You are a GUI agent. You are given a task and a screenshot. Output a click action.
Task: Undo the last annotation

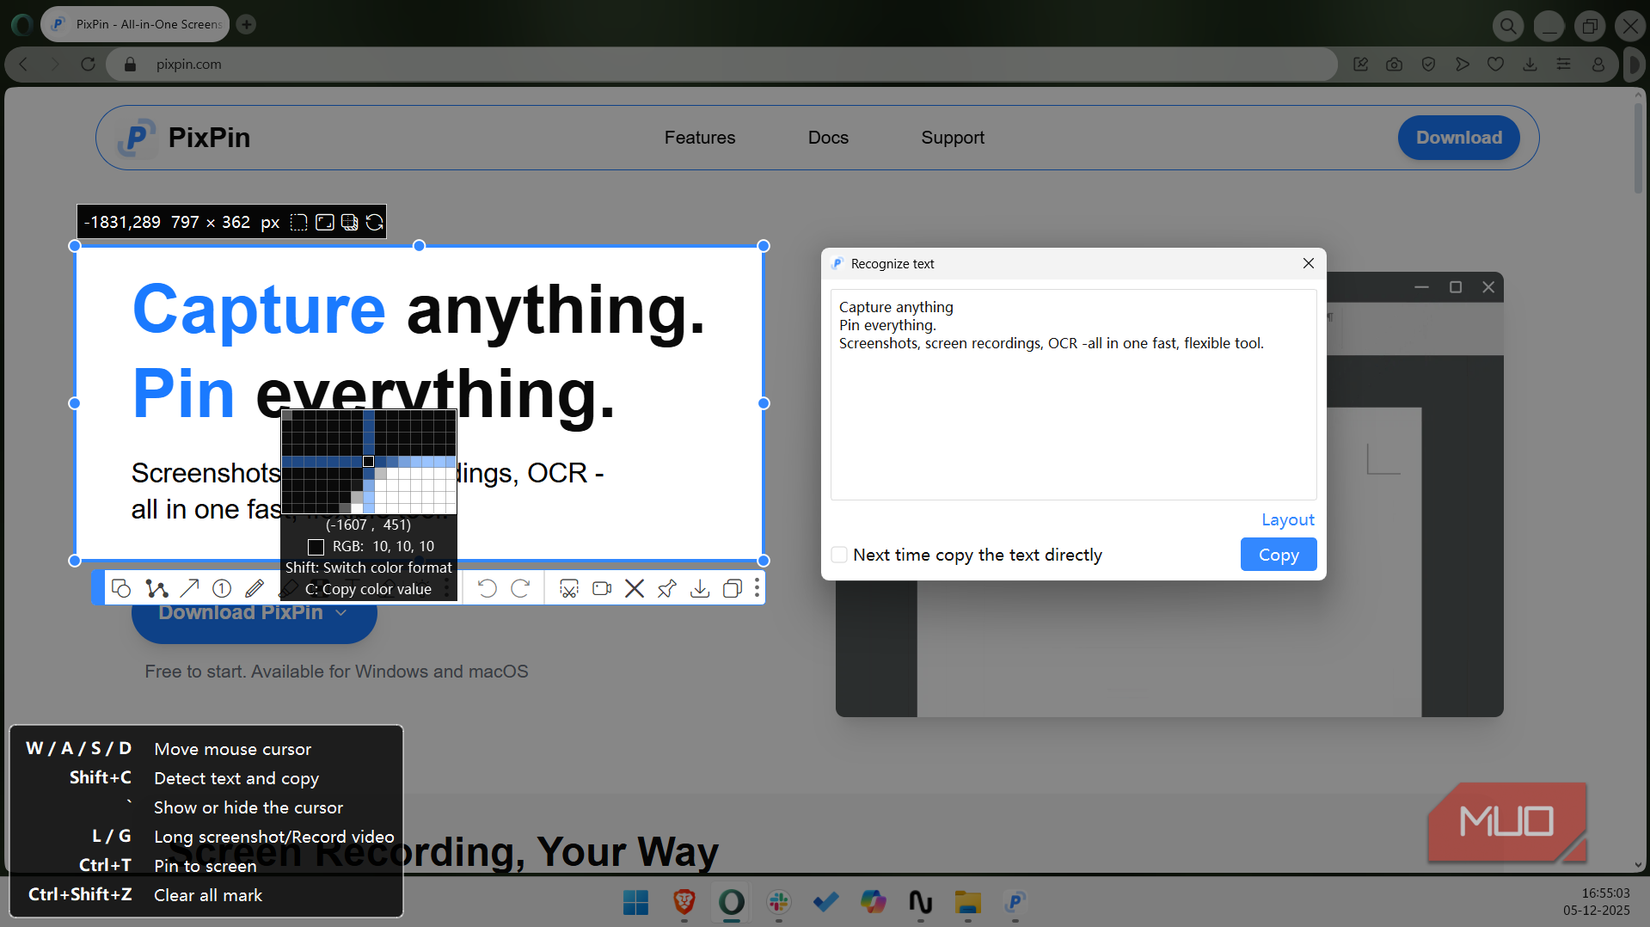487,588
